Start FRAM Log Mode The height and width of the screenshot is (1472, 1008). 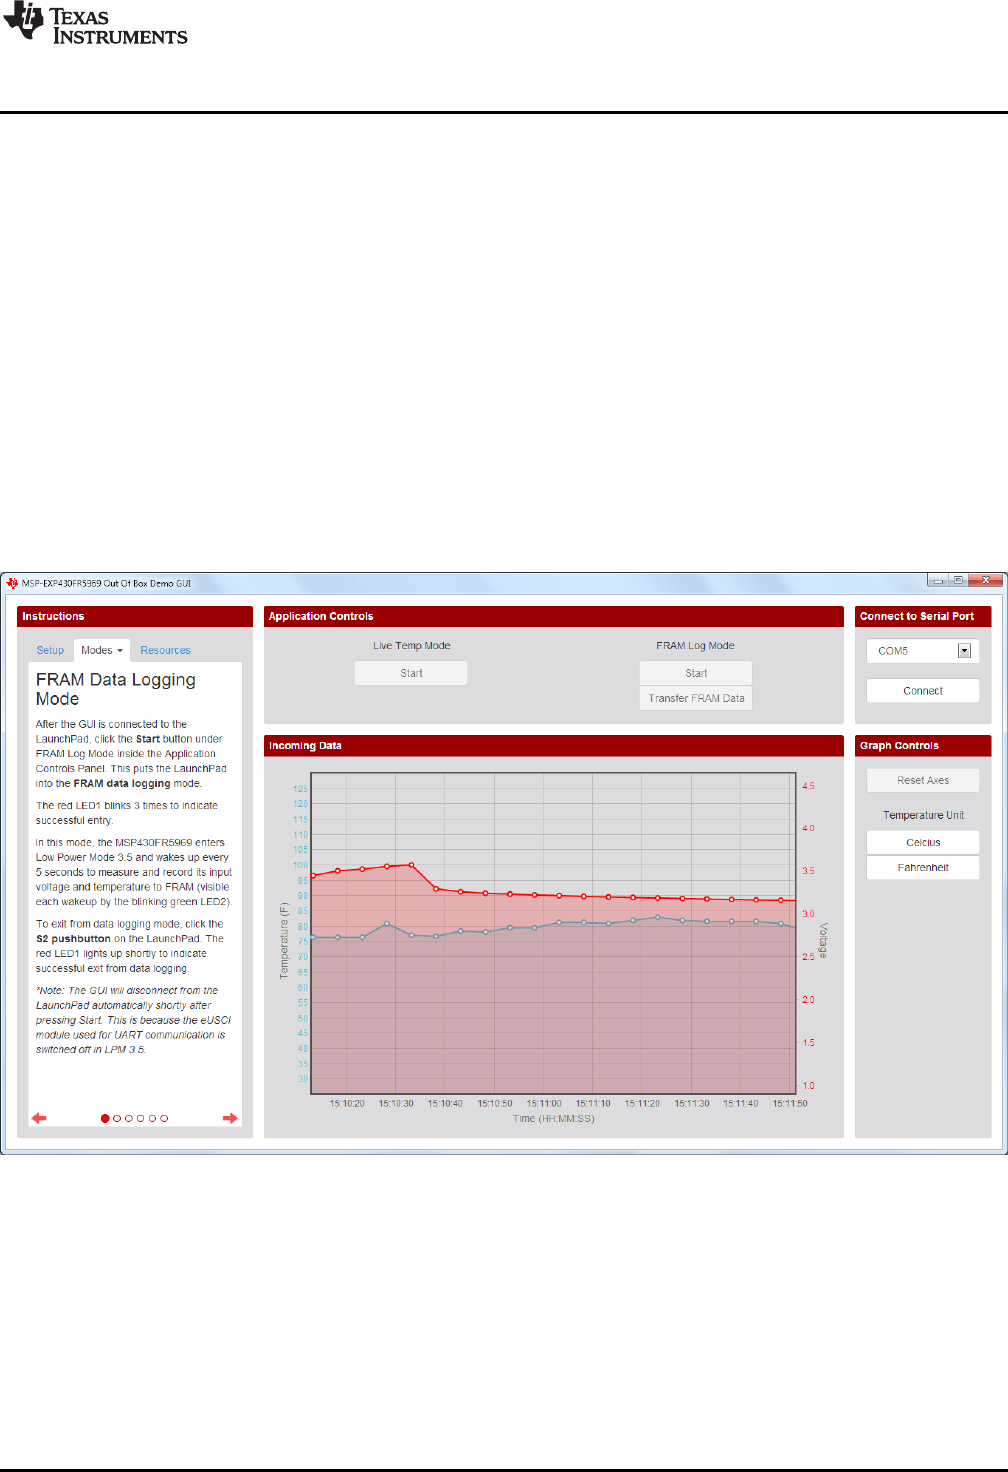tap(696, 673)
